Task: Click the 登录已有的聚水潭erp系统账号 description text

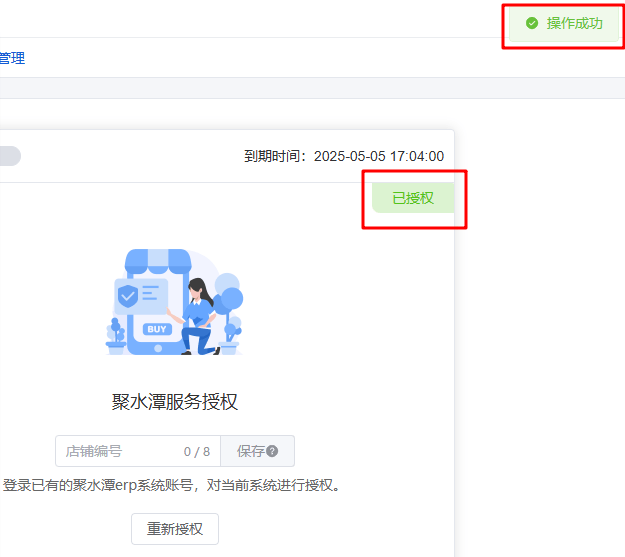Action: [x=171, y=485]
